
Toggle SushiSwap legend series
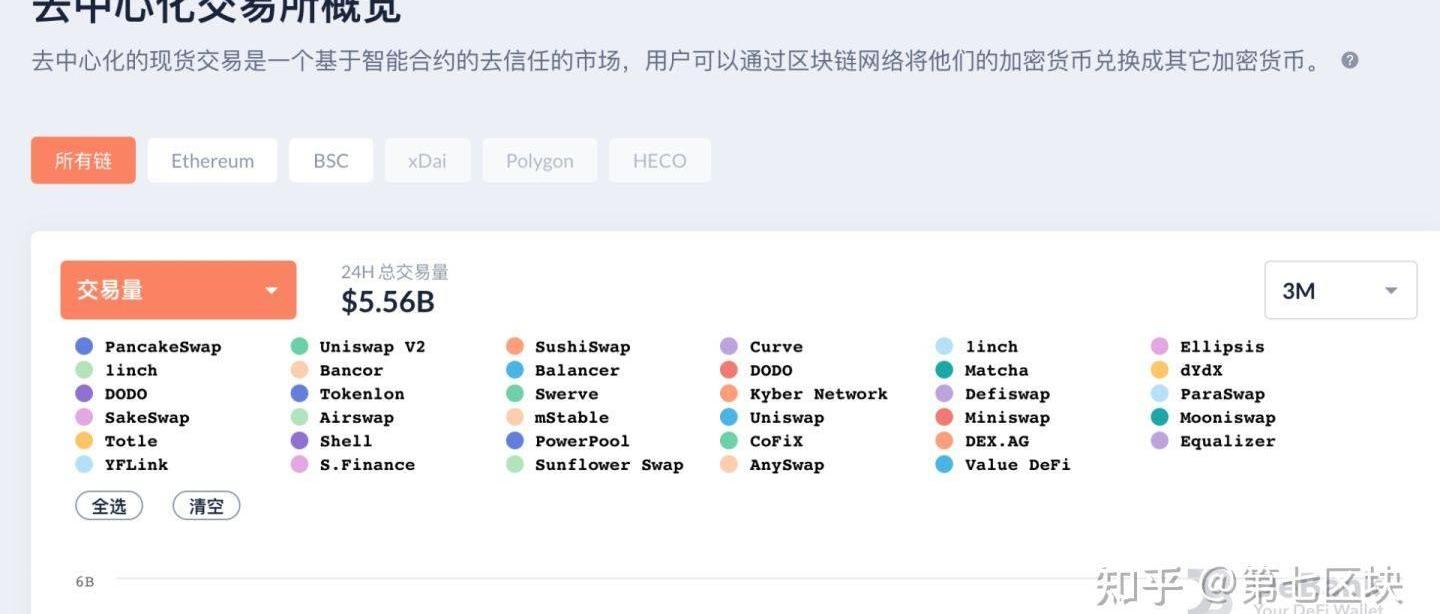[x=582, y=347]
